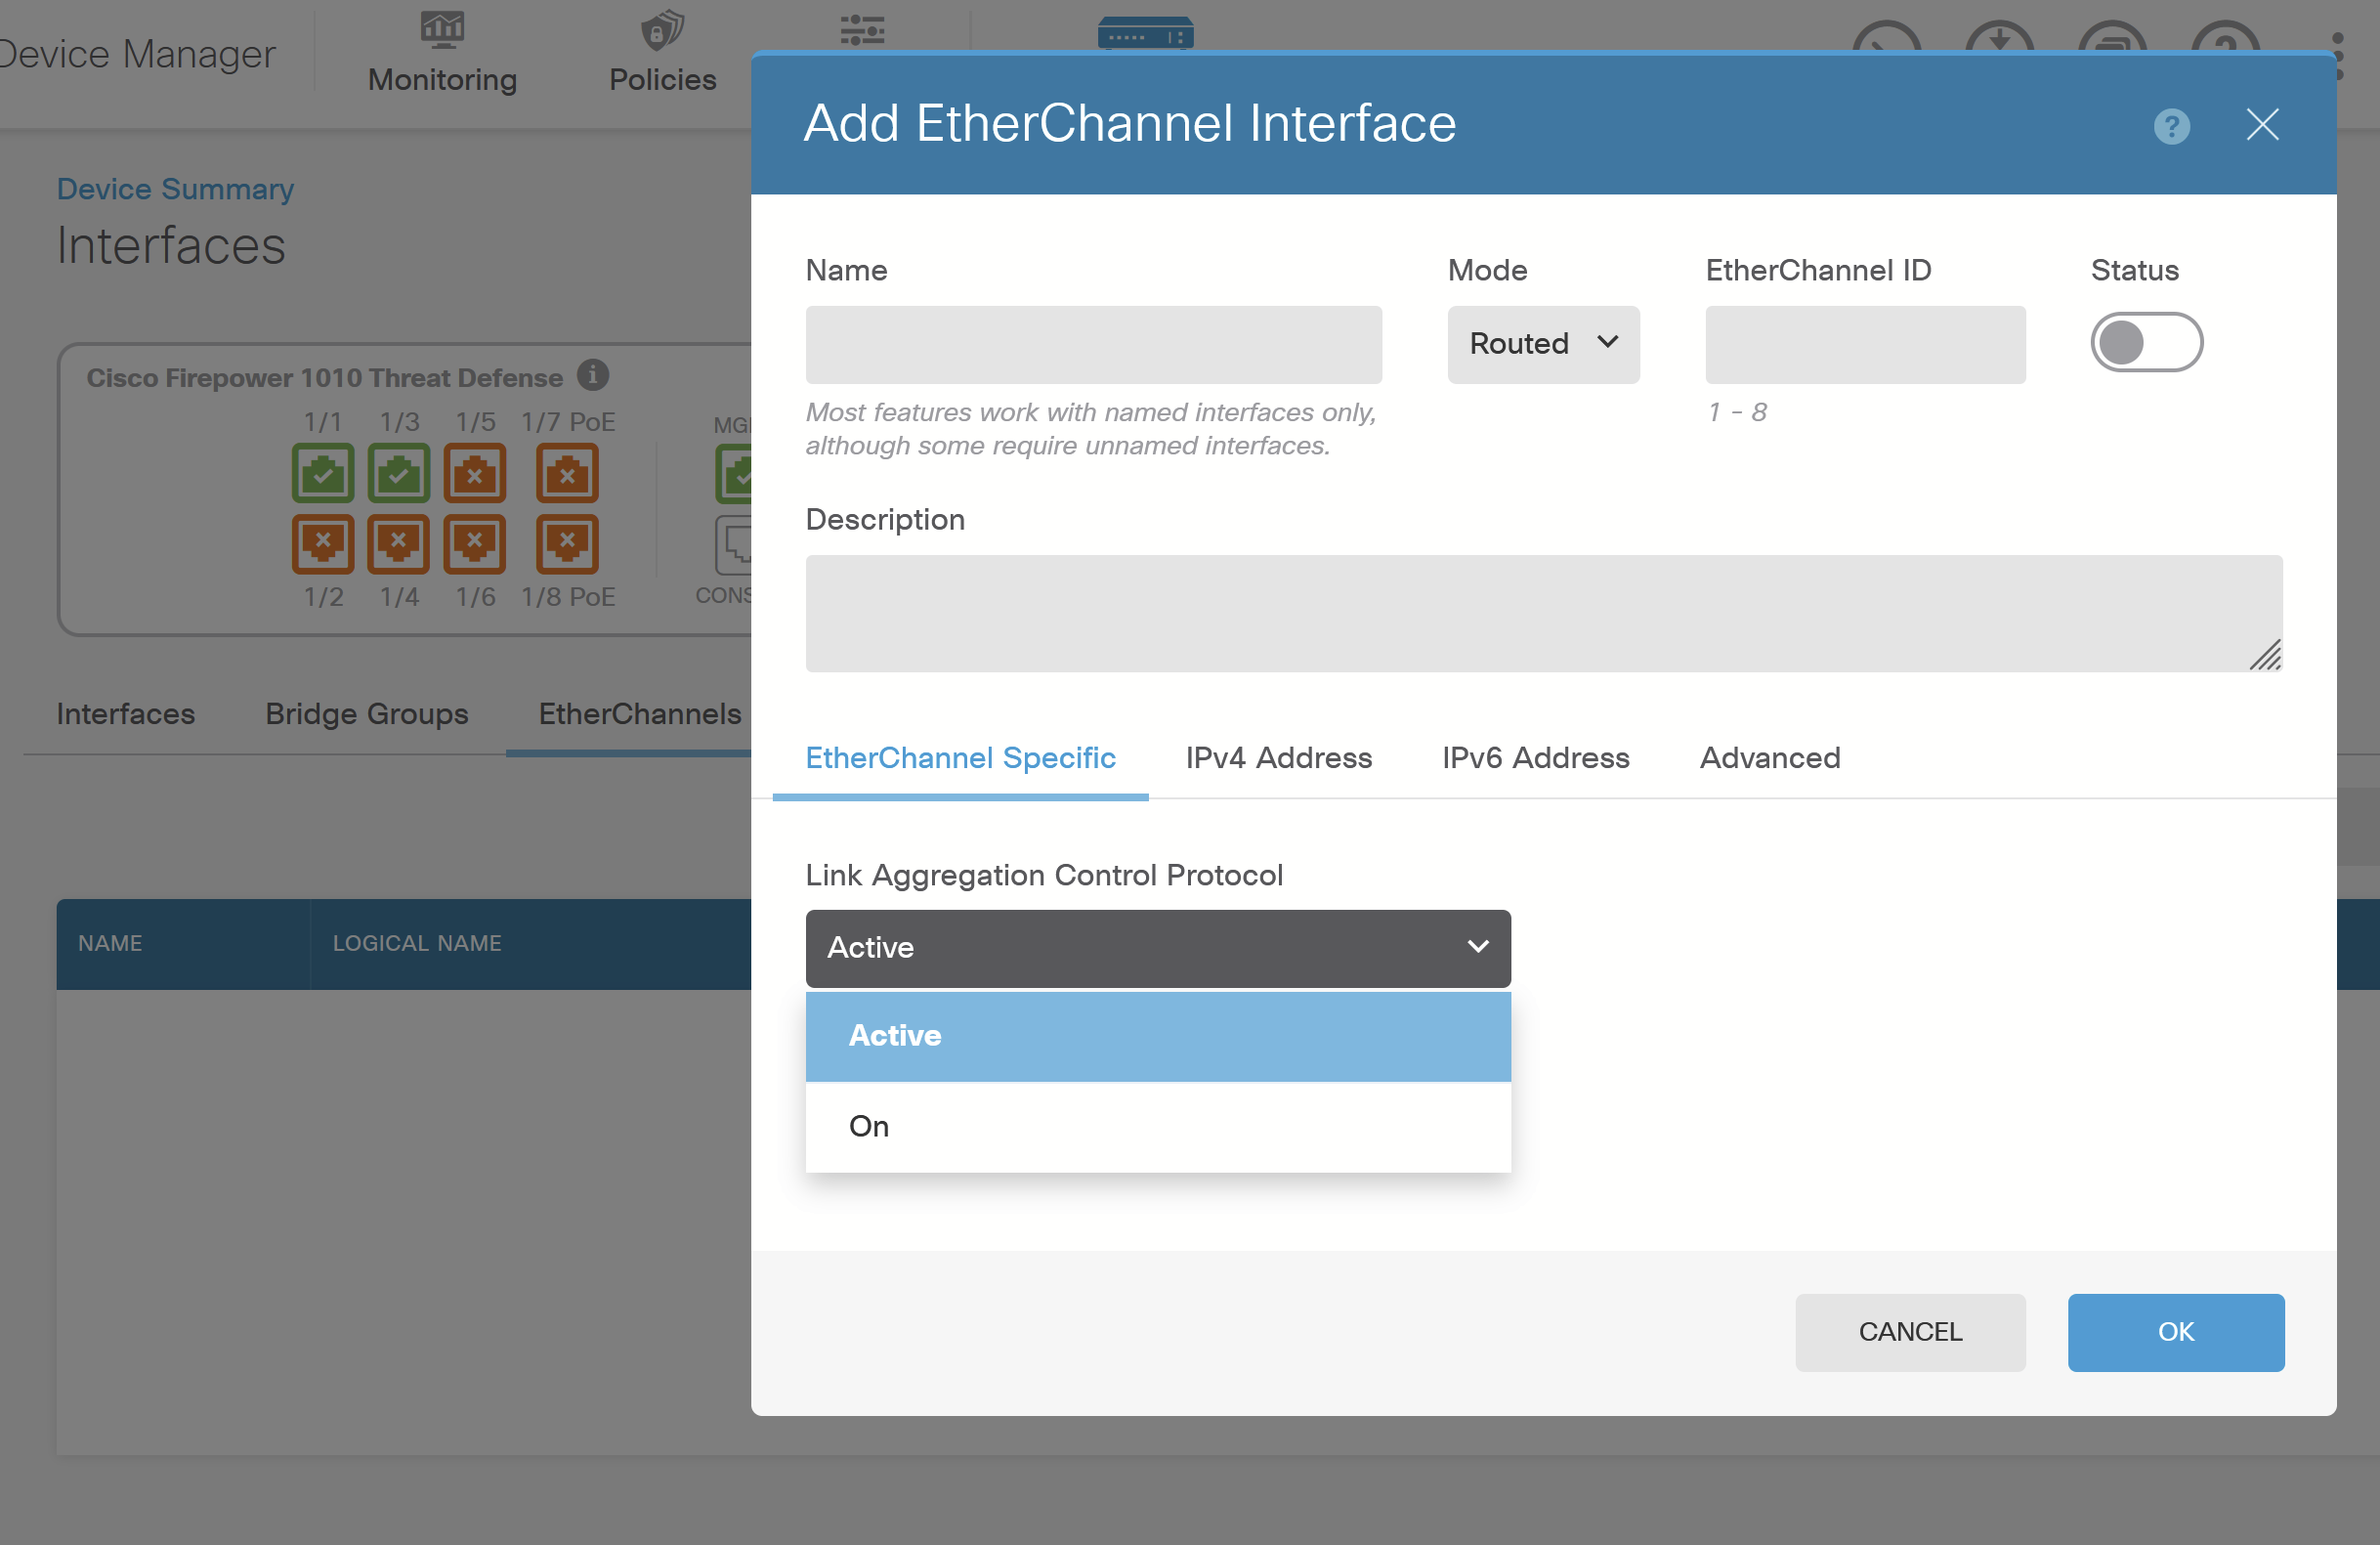Open the Device Summary link
The image size is (2380, 1545).
click(175, 188)
